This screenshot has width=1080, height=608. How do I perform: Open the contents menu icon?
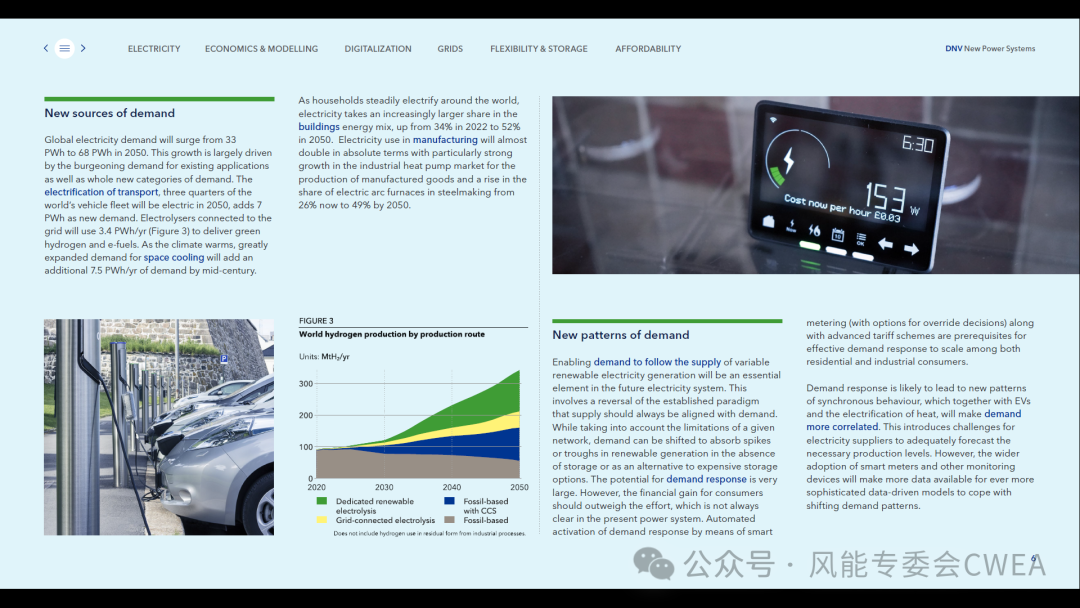(65, 48)
